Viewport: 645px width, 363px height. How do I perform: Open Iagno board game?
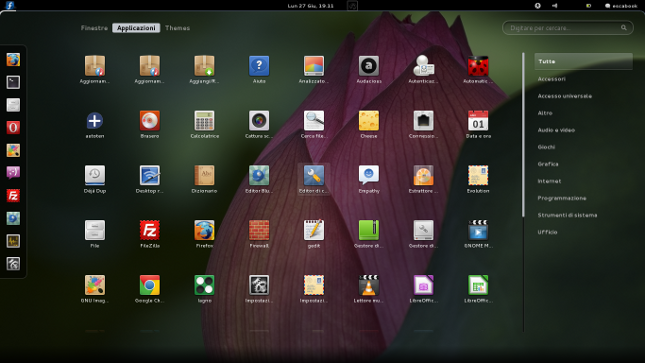click(x=204, y=285)
